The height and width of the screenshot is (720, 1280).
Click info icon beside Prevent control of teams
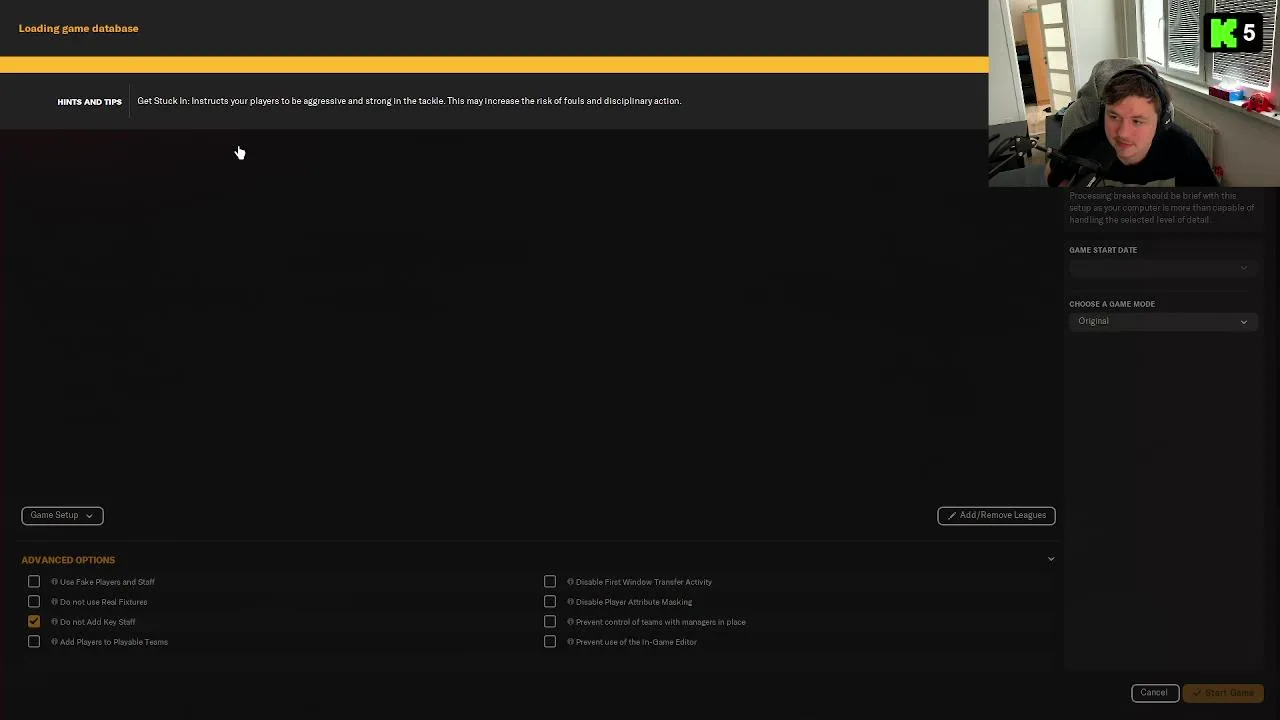click(570, 622)
